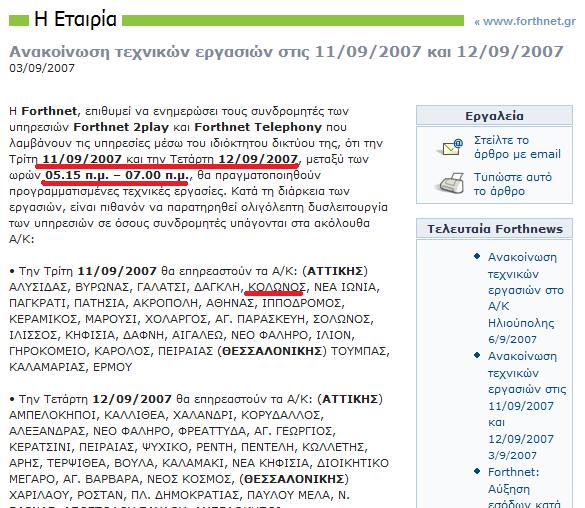Click bold 'ΑΤΤΙΚΗΣ' in the Τετάρτη bullet
Screen dimensions: 585x508
click(350, 399)
